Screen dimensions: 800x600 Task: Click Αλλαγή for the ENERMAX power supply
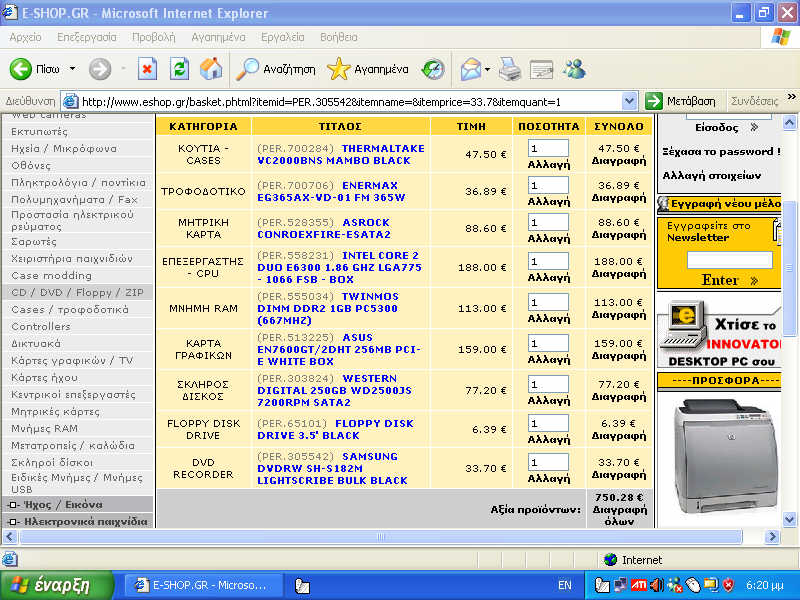[x=549, y=202]
